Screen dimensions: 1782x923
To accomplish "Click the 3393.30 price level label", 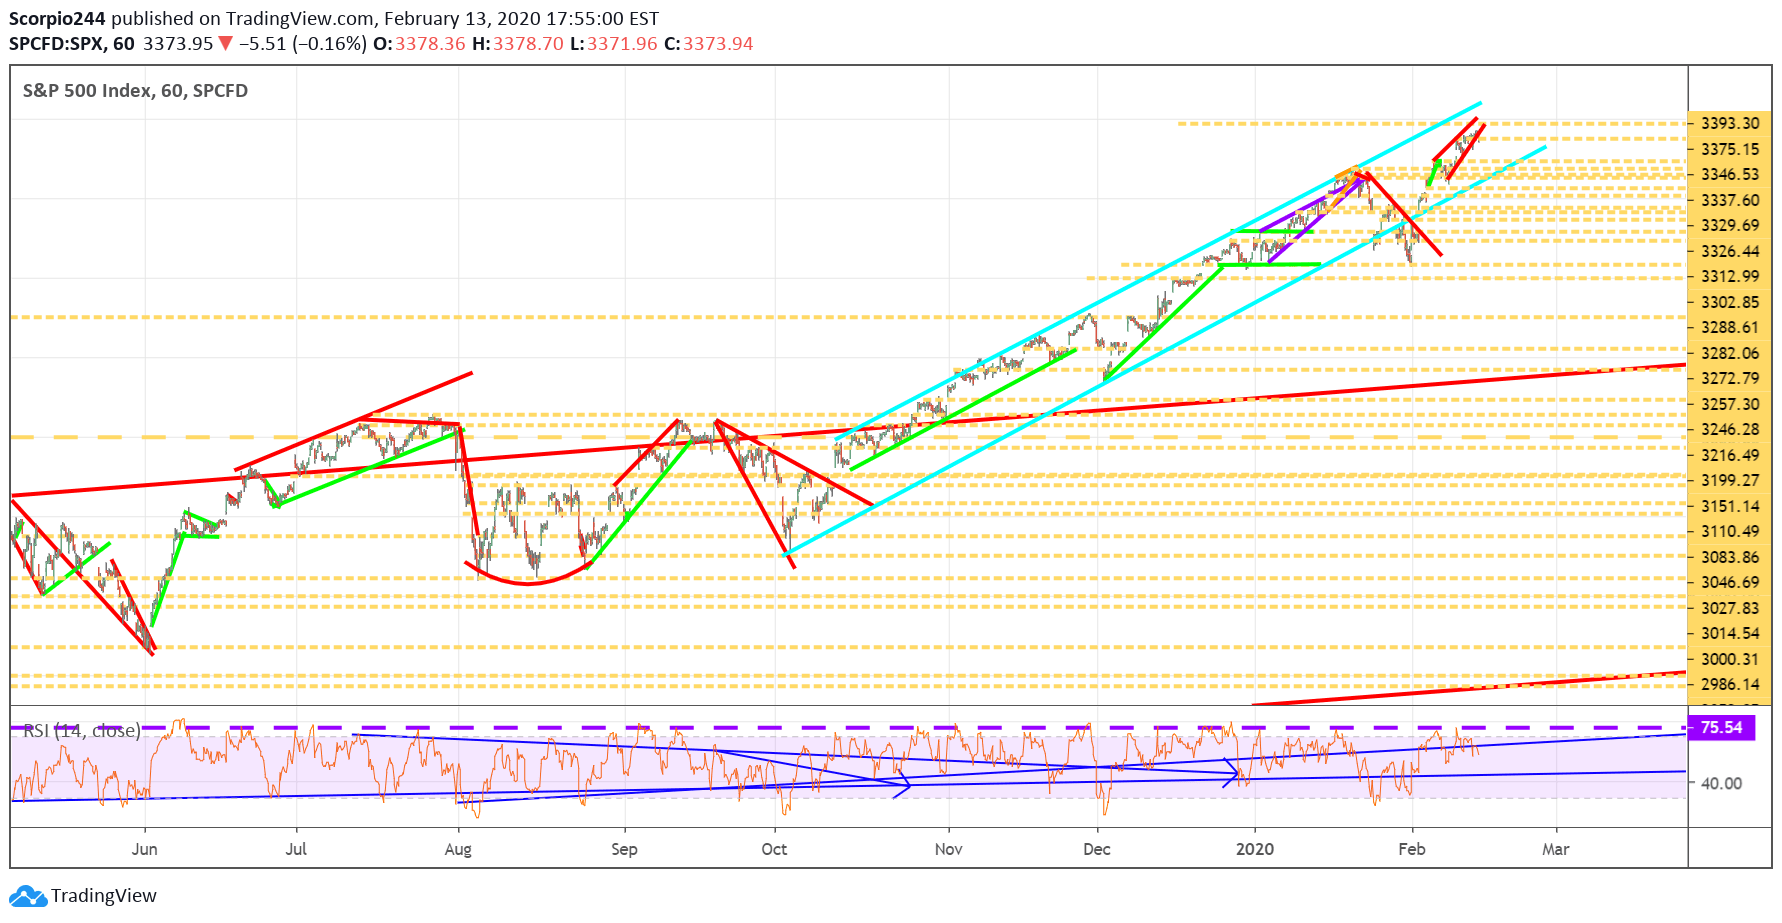I will click(x=1730, y=124).
